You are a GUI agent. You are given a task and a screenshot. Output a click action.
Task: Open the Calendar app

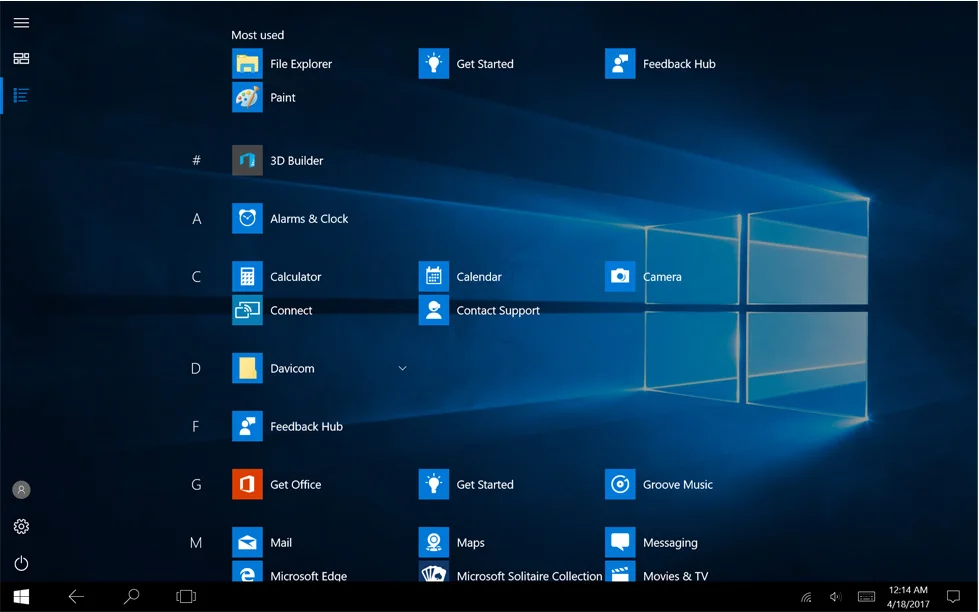(460, 277)
